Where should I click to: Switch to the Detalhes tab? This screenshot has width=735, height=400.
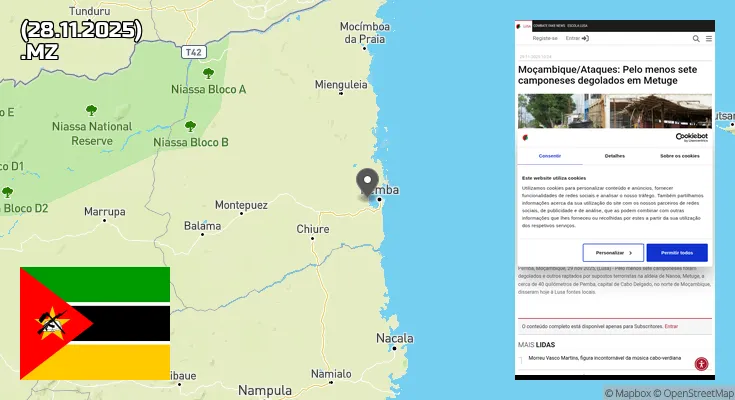(x=615, y=156)
